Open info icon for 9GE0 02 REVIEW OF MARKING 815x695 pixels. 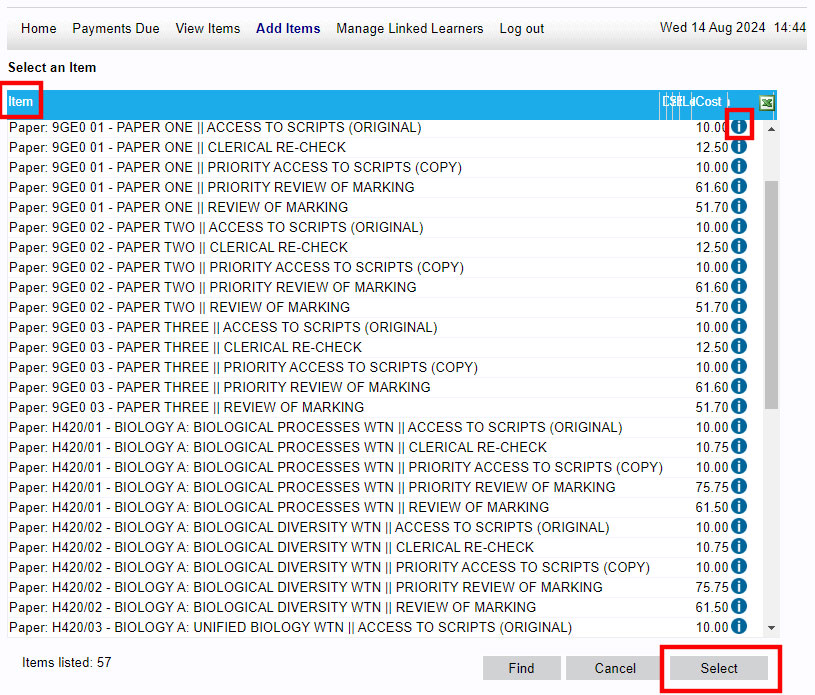tap(737, 307)
